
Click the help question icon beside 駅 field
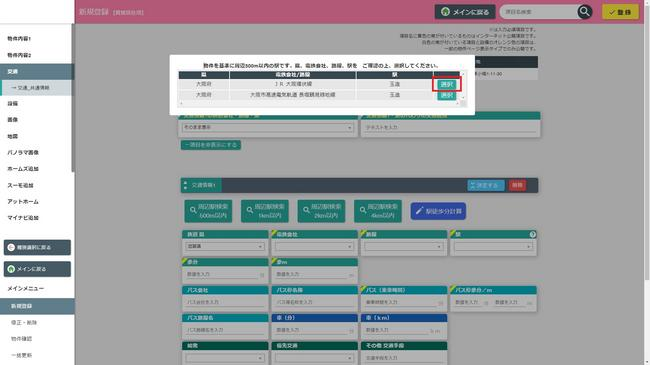click(x=533, y=234)
